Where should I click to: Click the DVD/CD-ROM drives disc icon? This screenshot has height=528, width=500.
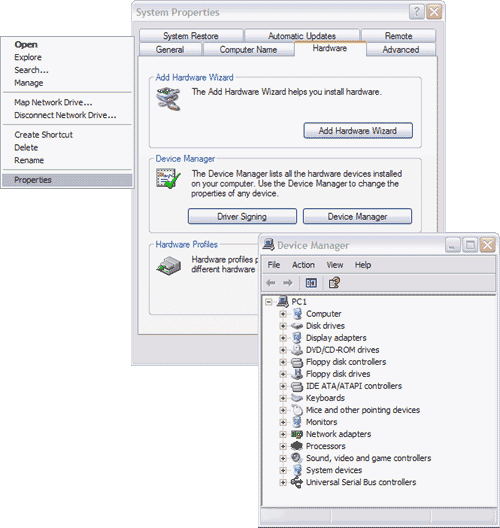297,350
